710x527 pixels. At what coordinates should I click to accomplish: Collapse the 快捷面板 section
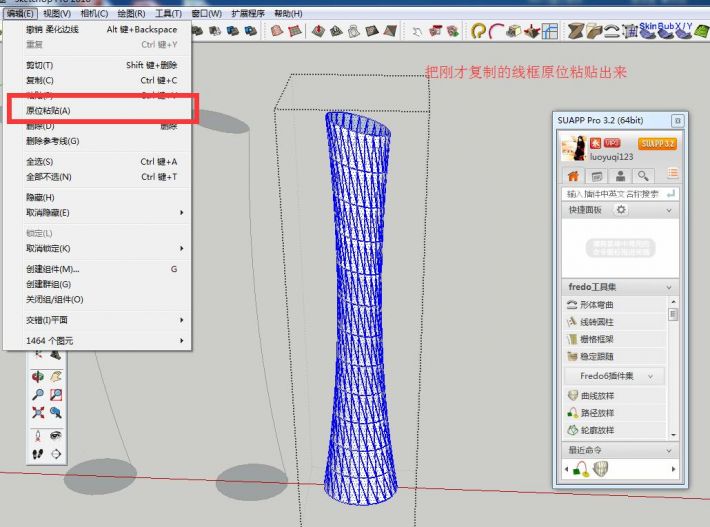[x=669, y=211]
